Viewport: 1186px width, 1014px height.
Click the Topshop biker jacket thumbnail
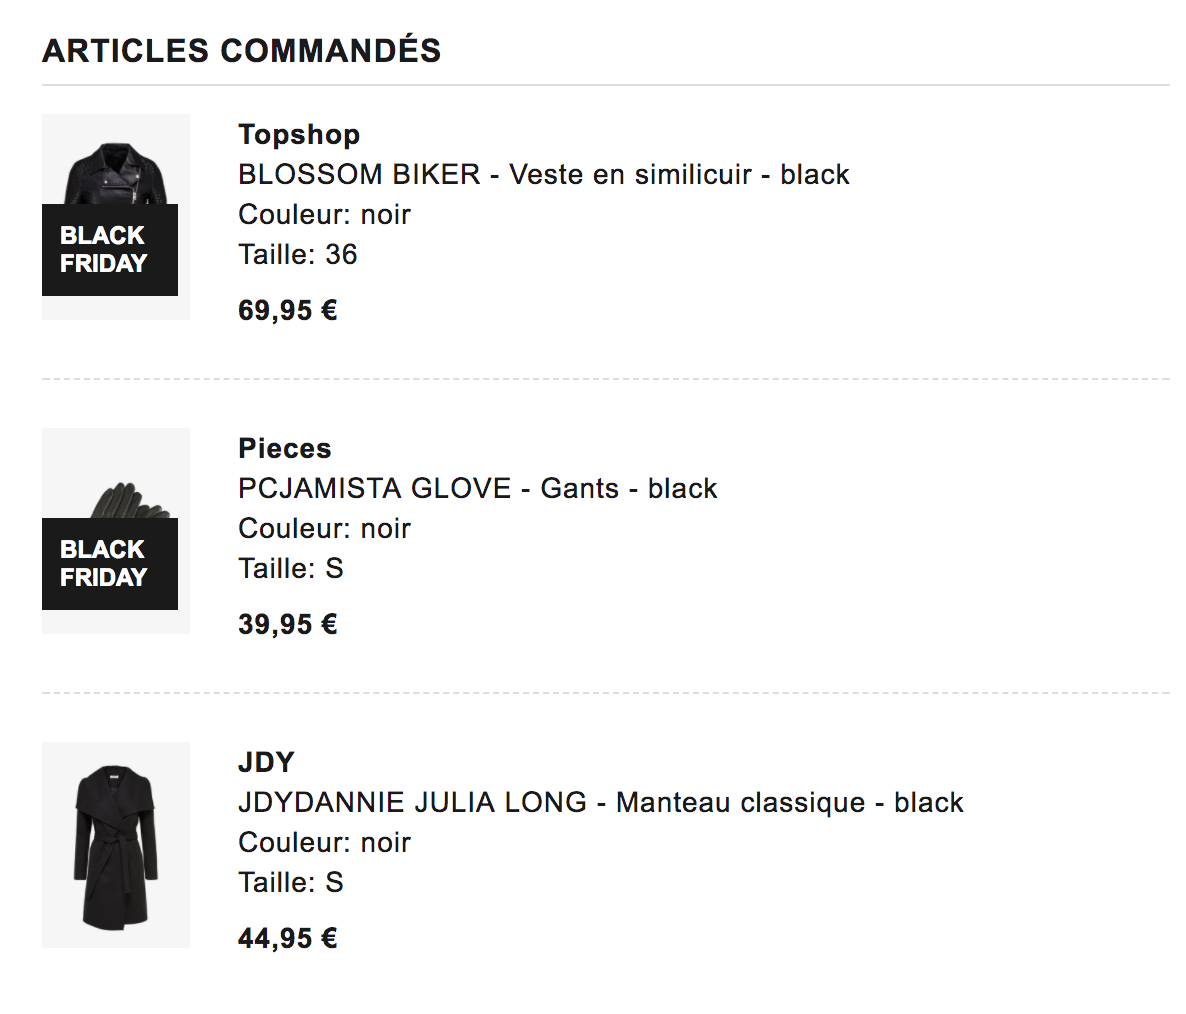coord(116,170)
